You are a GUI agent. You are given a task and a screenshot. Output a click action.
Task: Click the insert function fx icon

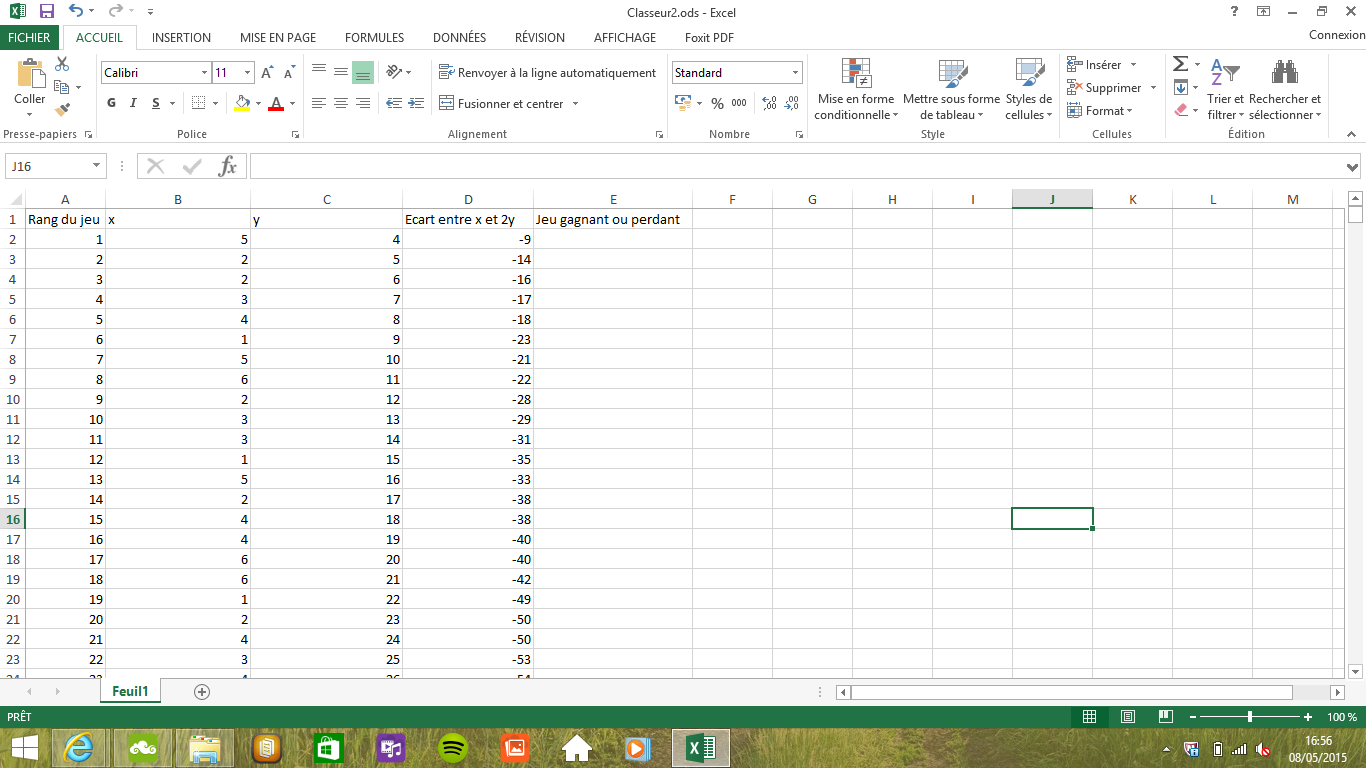(x=228, y=167)
